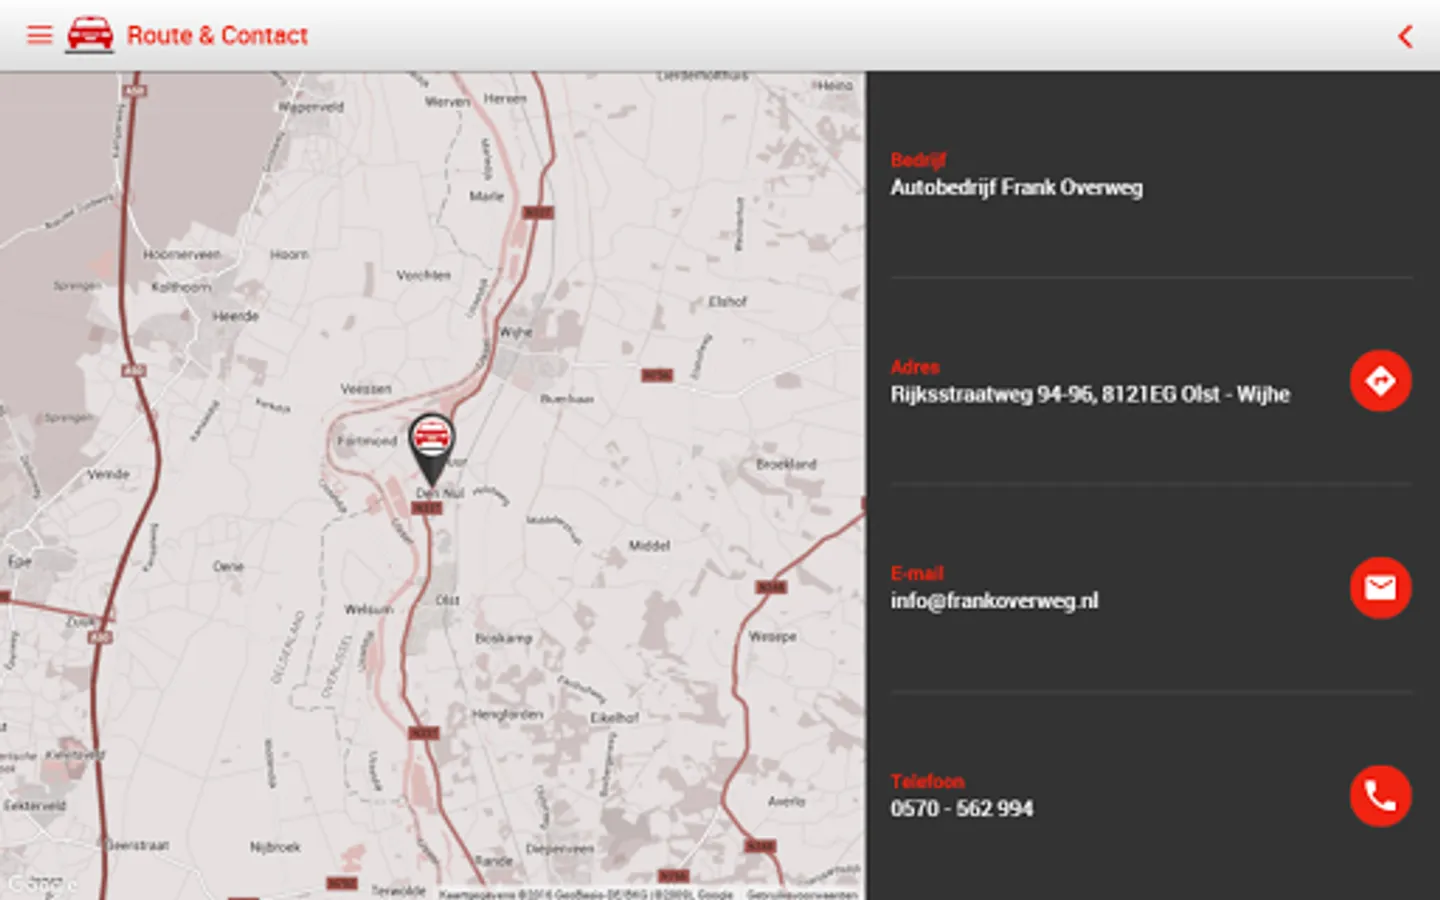The image size is (1440, 900).
Task: Go back with the red chevron arrow
Action: tap(1405, 37)
